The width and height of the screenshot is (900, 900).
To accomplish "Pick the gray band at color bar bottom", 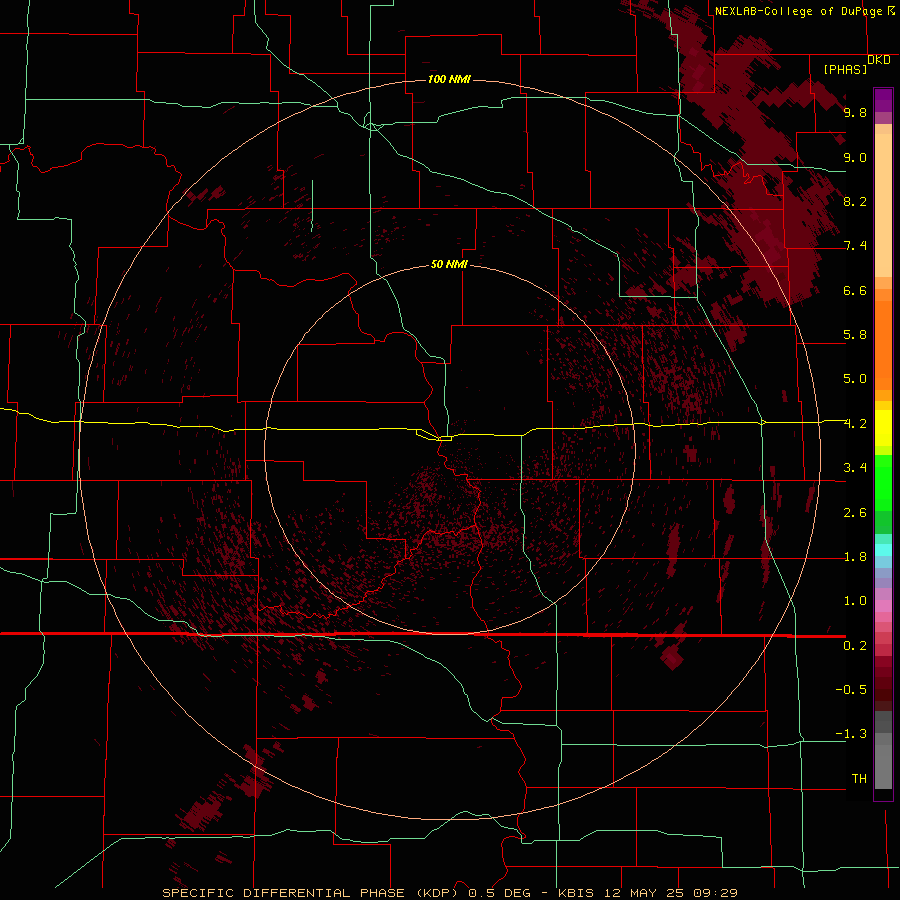I will (x=883, y=766).
